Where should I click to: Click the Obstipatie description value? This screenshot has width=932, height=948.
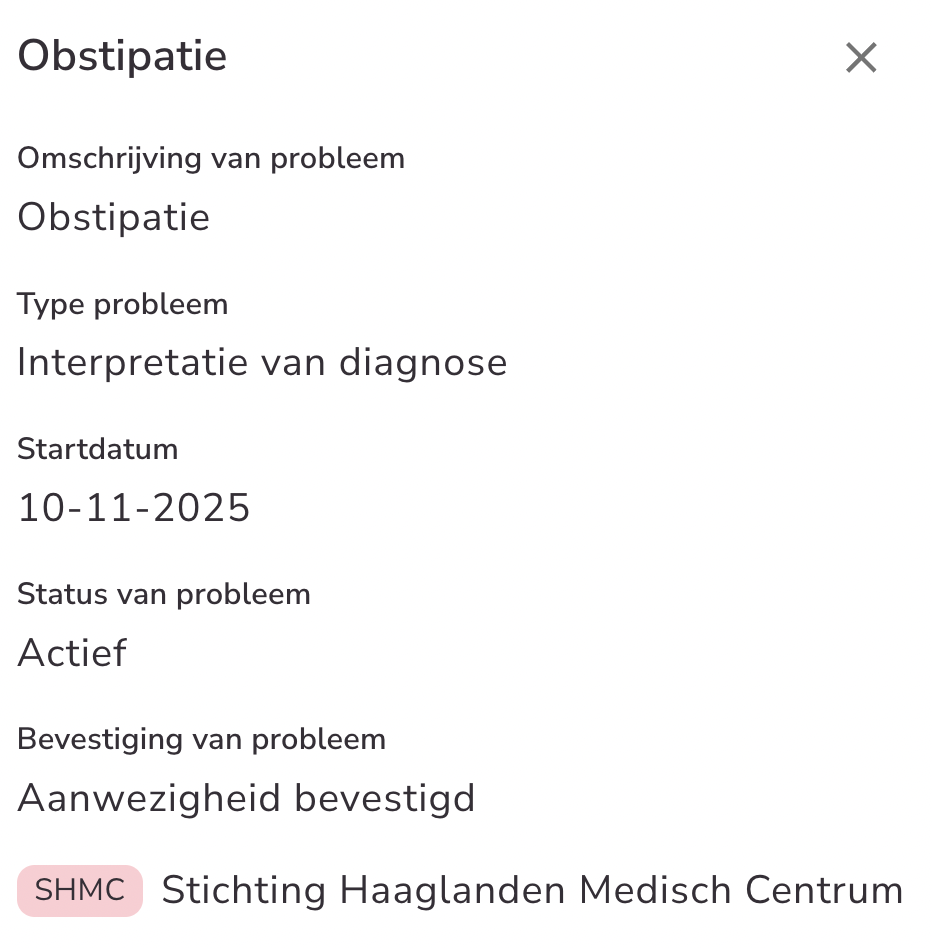click(x=114, y=217)
